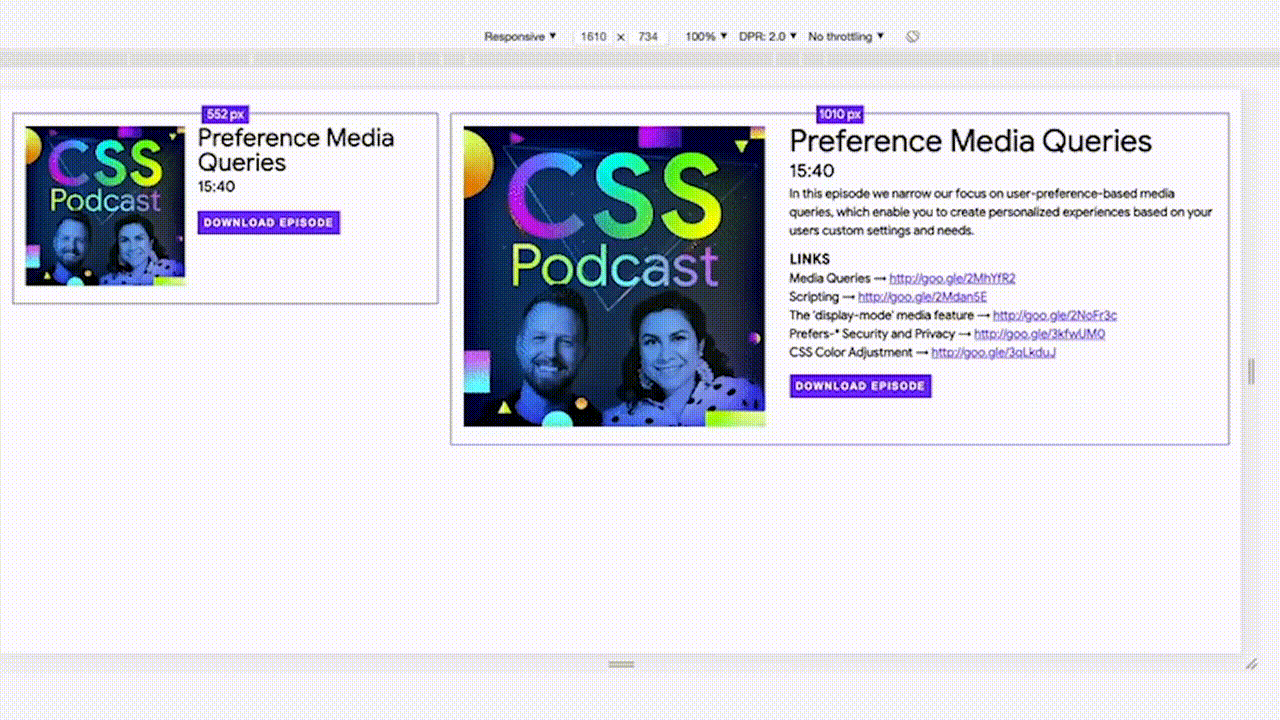
Task: Click the large card's Preference Media Queries title
Action: [970, 141]
